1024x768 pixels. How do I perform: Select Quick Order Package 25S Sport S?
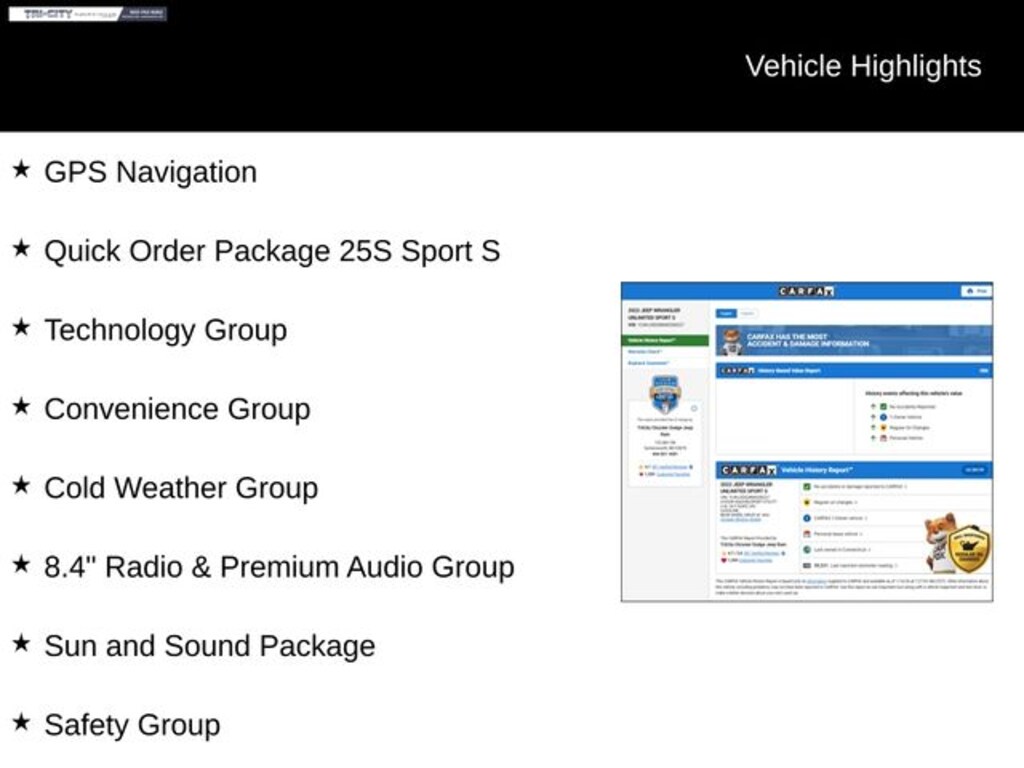point(271,251)
